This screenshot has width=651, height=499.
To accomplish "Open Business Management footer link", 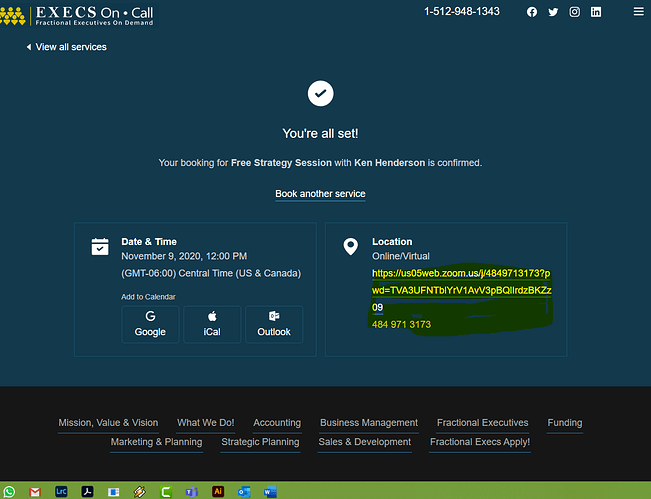I will pos(369,423).
